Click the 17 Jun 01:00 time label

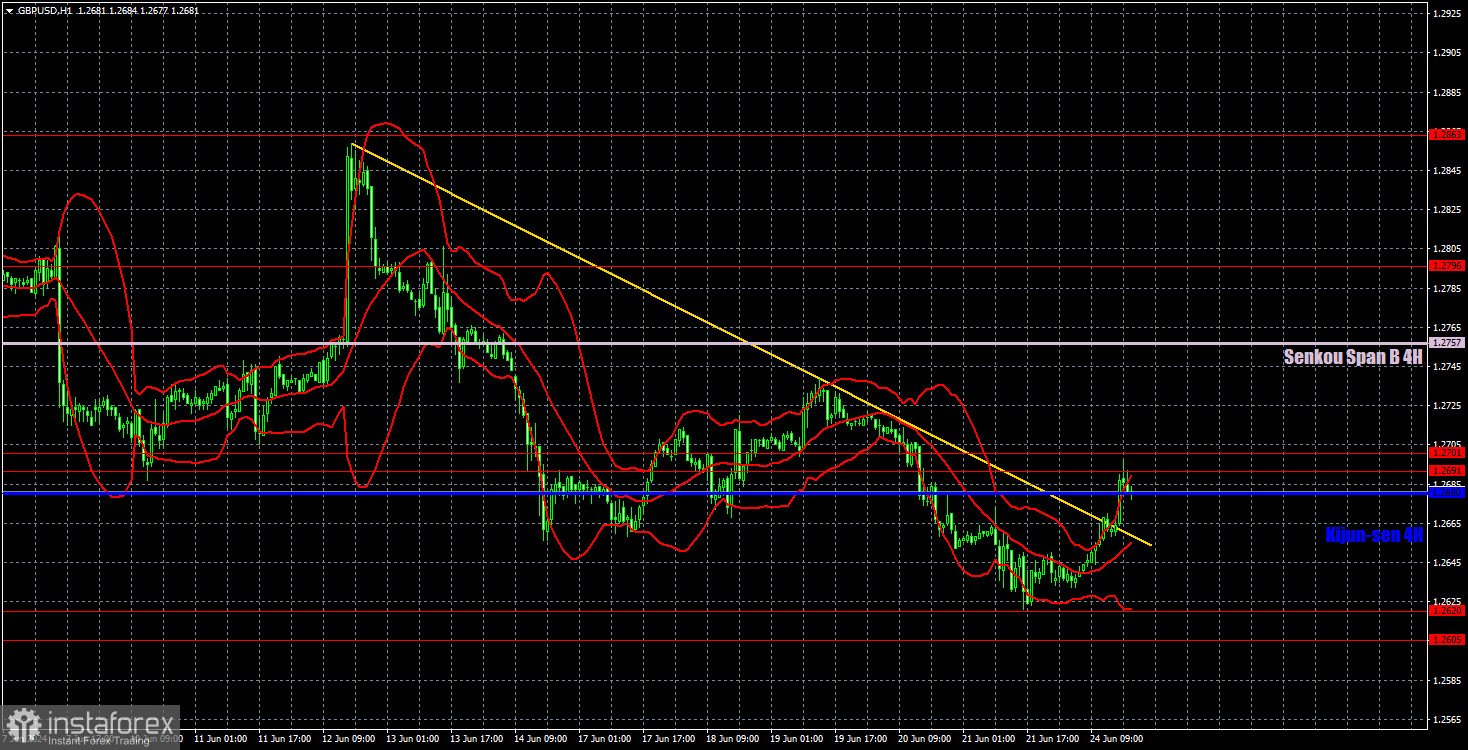[603, 740]
